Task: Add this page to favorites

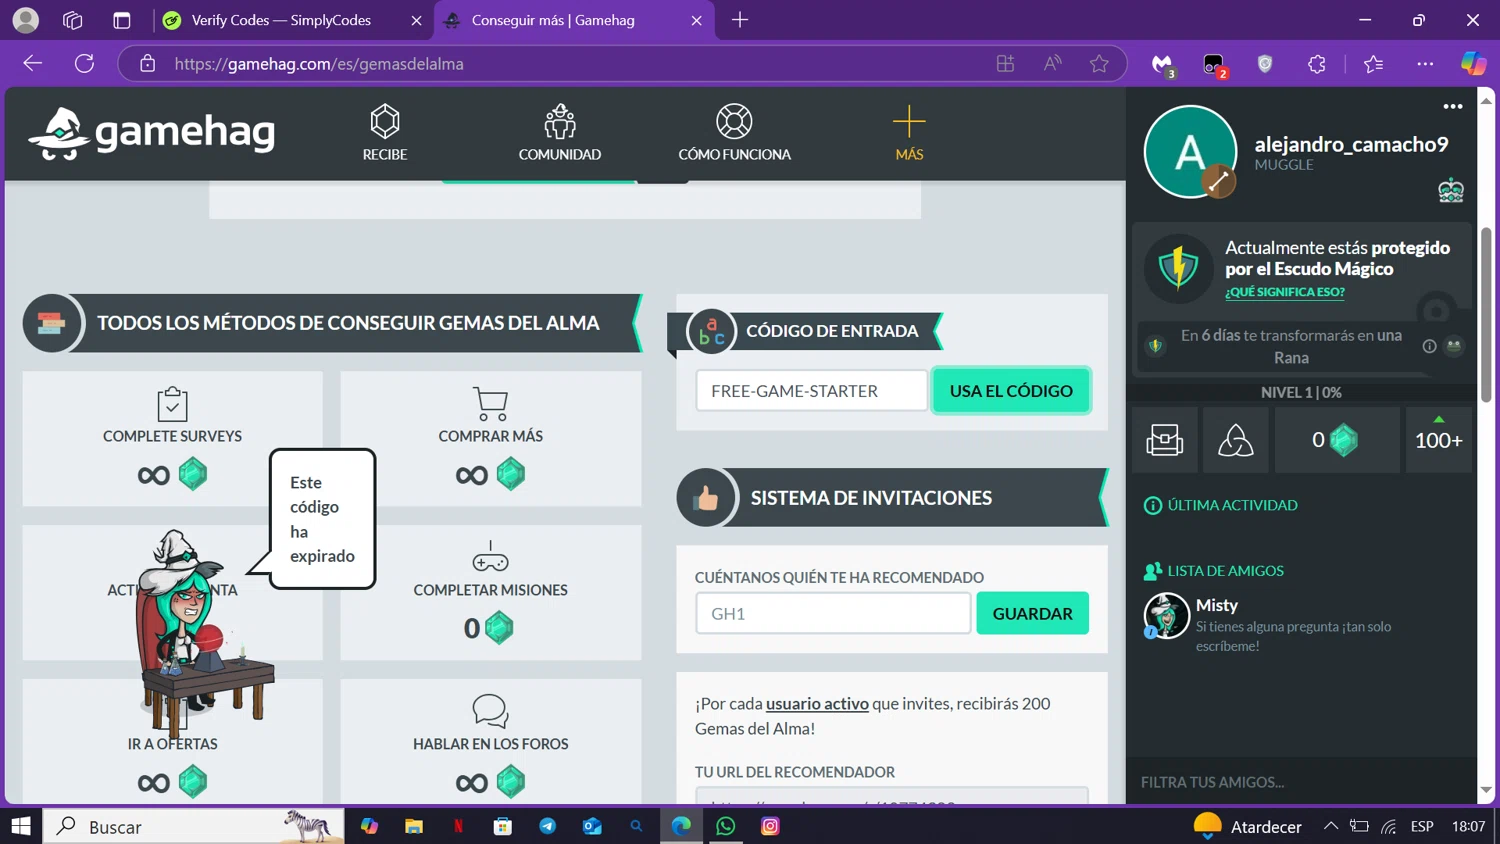Action: click(x=1099, y=64)
